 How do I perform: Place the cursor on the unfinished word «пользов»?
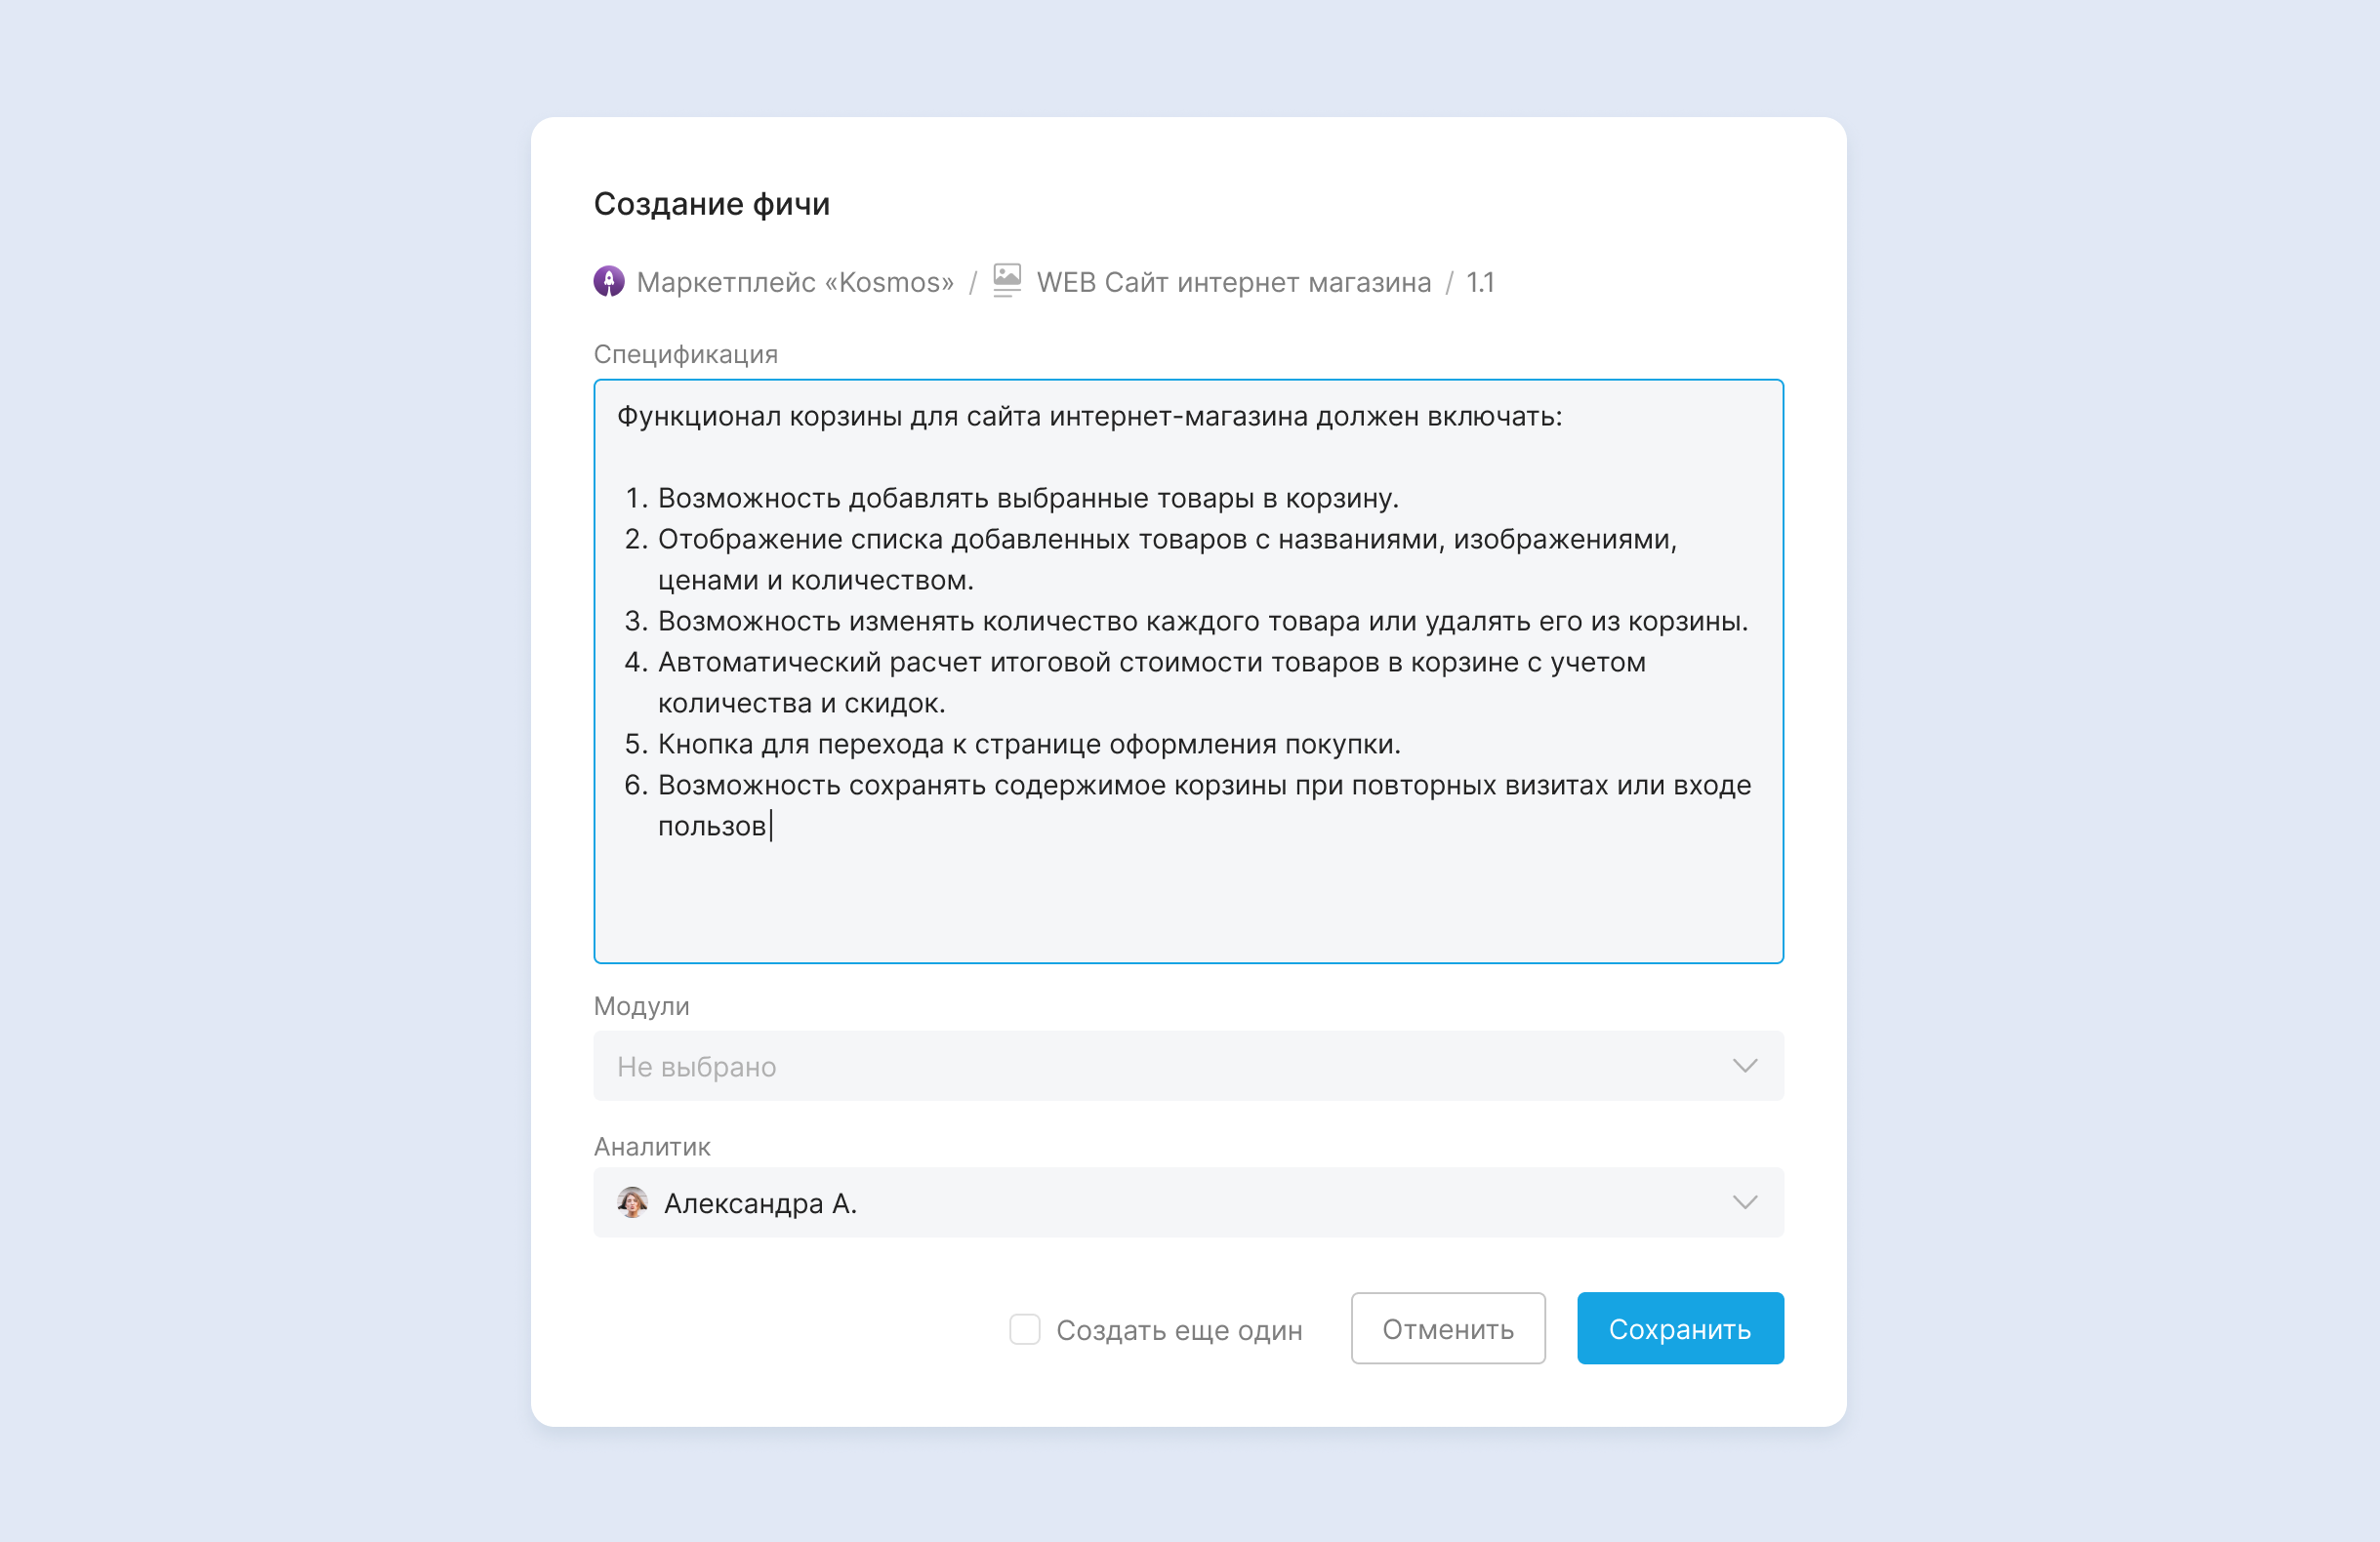click(711, 826)
